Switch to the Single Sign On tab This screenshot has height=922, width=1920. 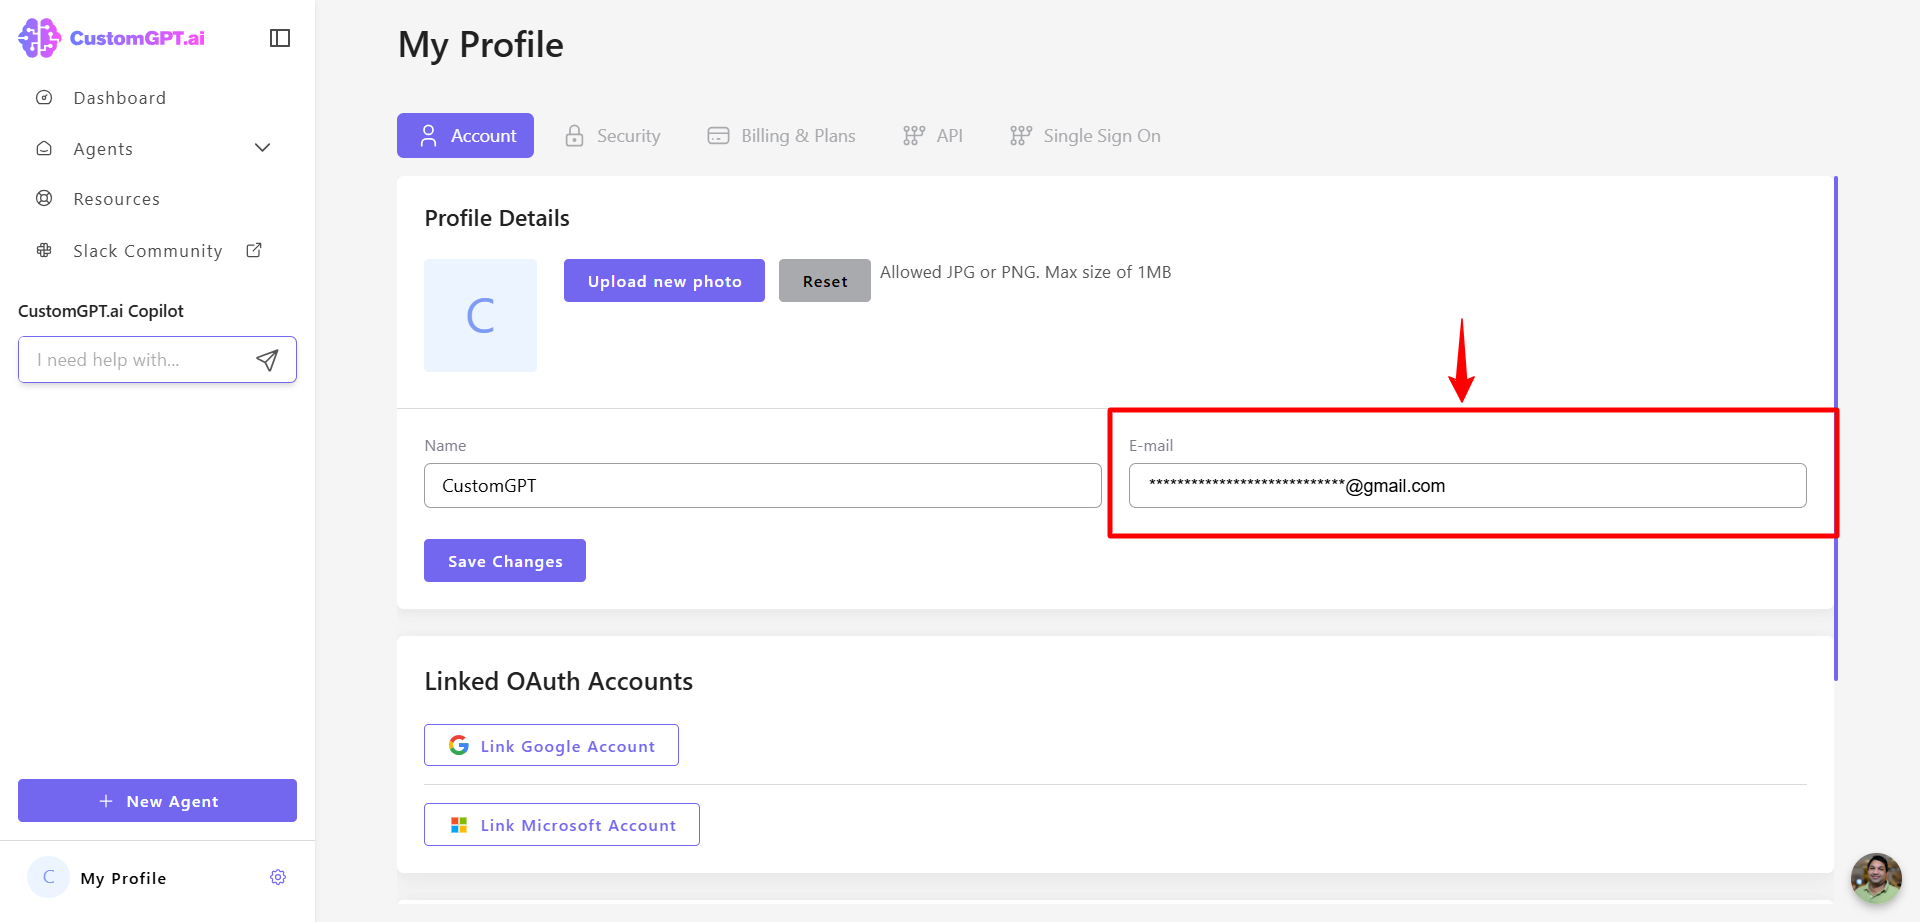(1085, 136)
